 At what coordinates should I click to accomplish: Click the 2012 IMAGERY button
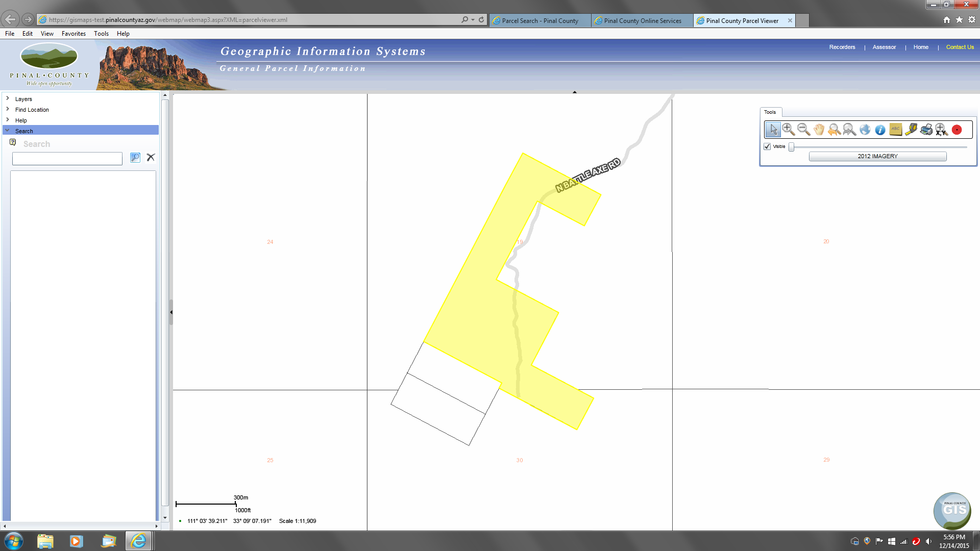click(877, 157)
